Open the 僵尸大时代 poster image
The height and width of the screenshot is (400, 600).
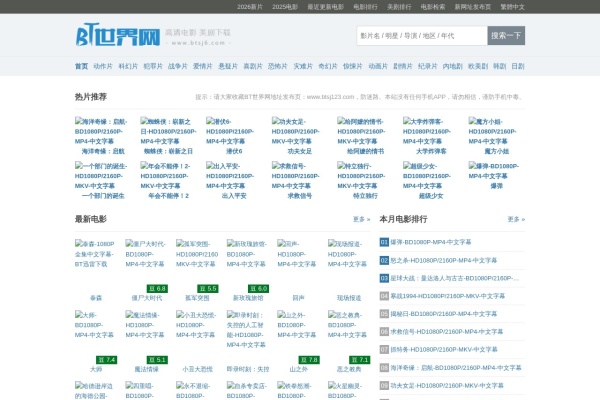click(x=145, y=254)
